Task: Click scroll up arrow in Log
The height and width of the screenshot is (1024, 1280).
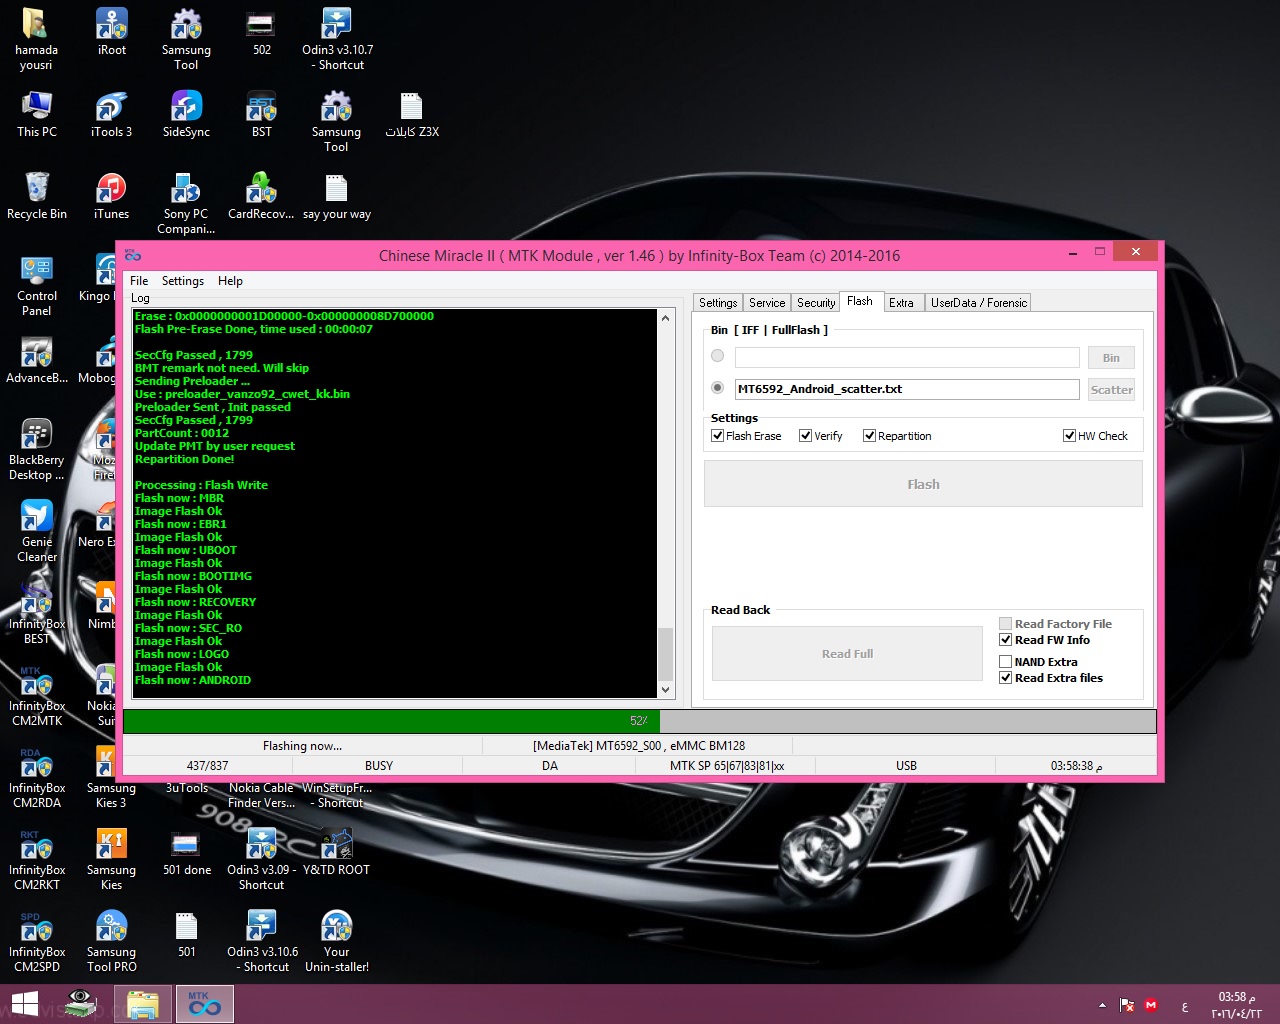Action: click(665, 318)
